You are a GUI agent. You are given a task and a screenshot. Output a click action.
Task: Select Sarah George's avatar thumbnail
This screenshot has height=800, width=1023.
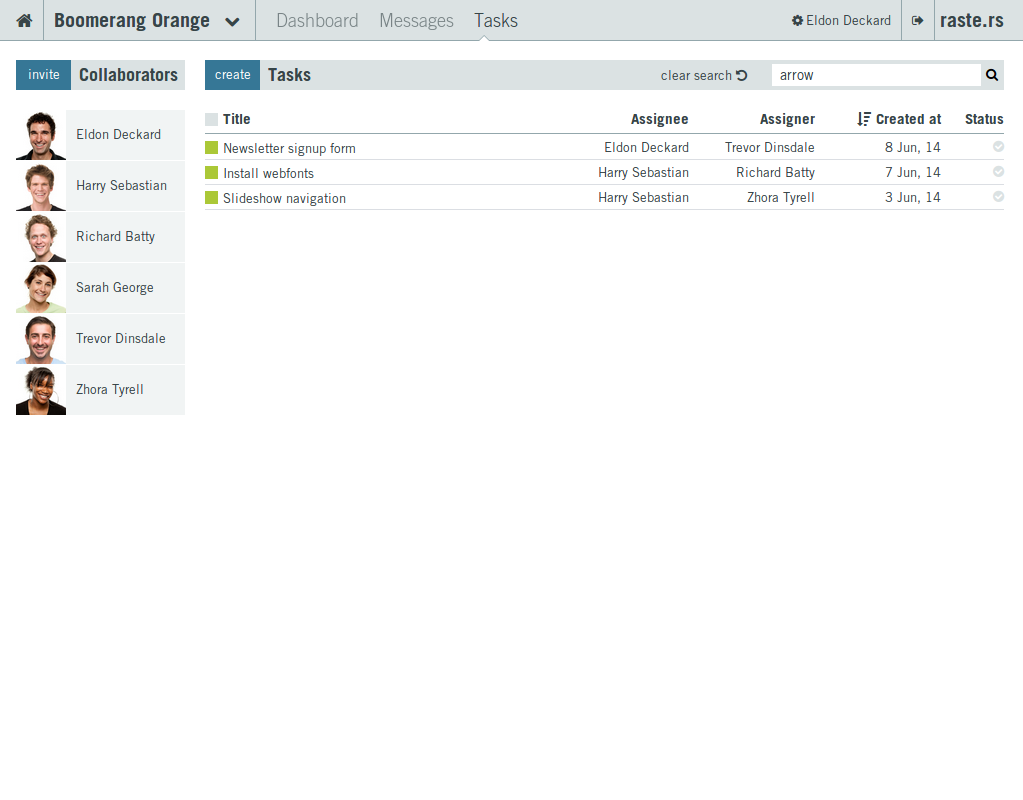pyautogui.click(x=41, y=288)
